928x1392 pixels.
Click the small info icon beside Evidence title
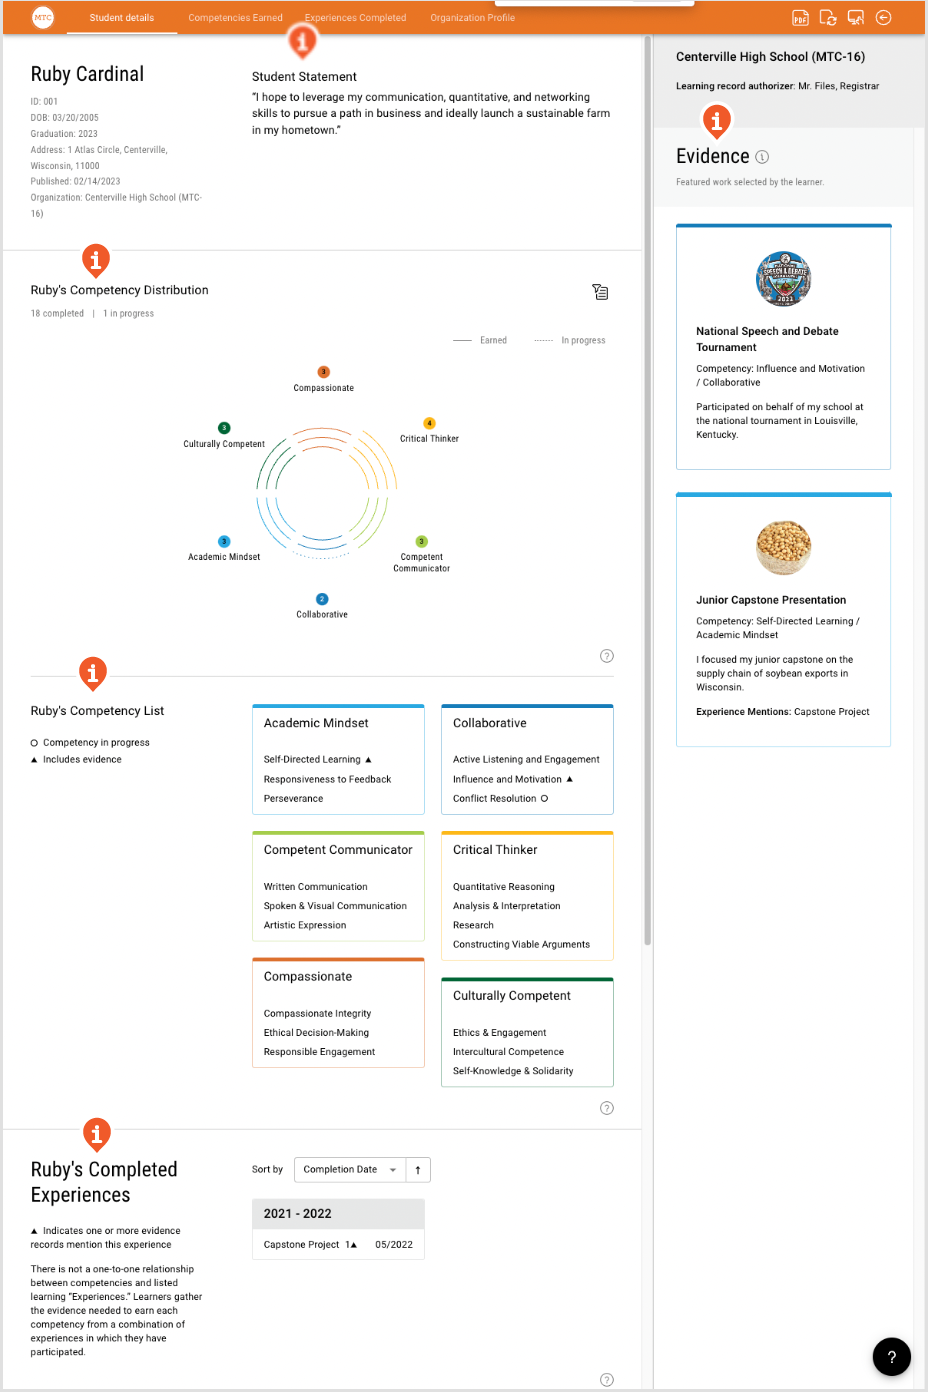point(762,157)
